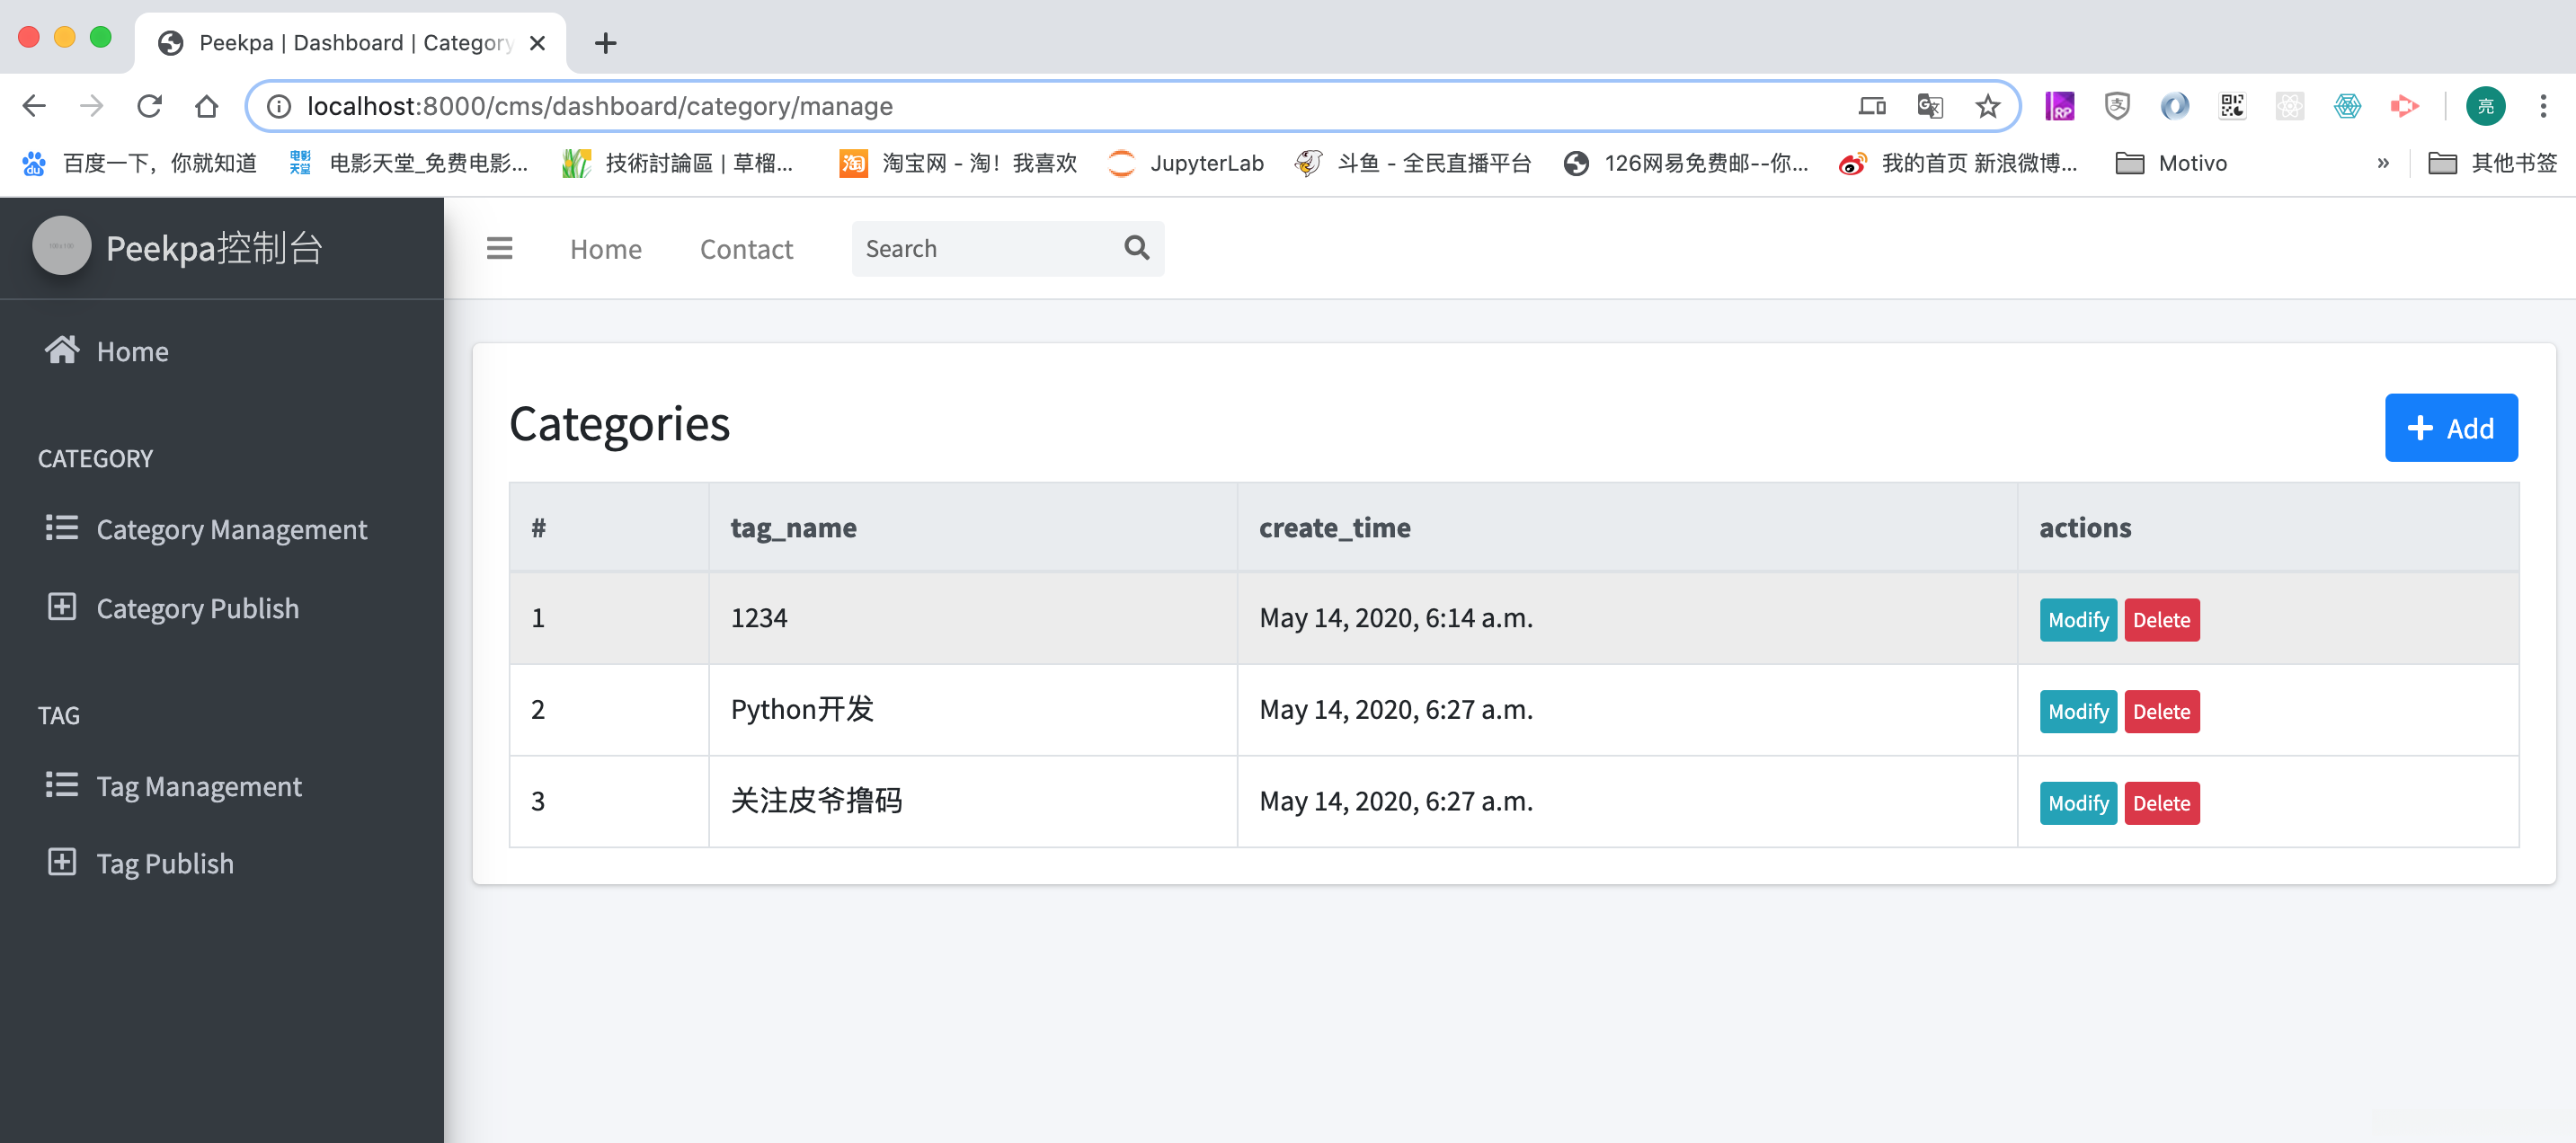Viewport: 2576px width, 1143px height.
Task: Click the Home house icon in sidebar
Action: point(62,350)
